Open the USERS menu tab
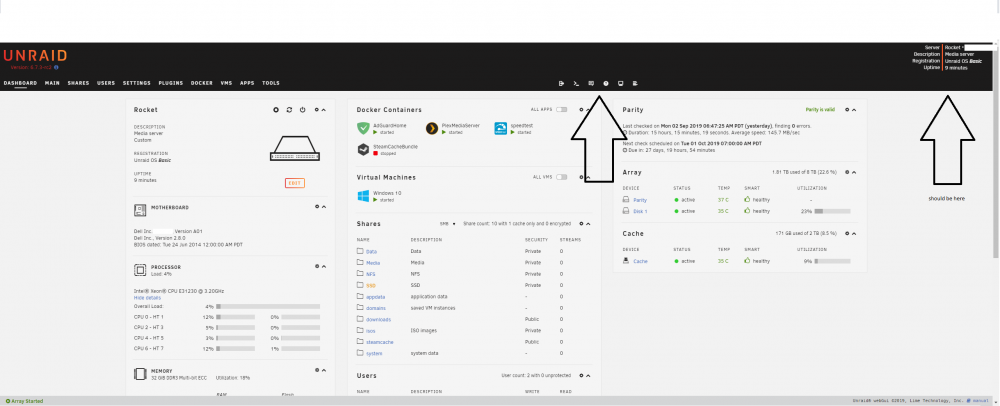The height and width of the screenshot is (406, 1000). click(106, 83)
